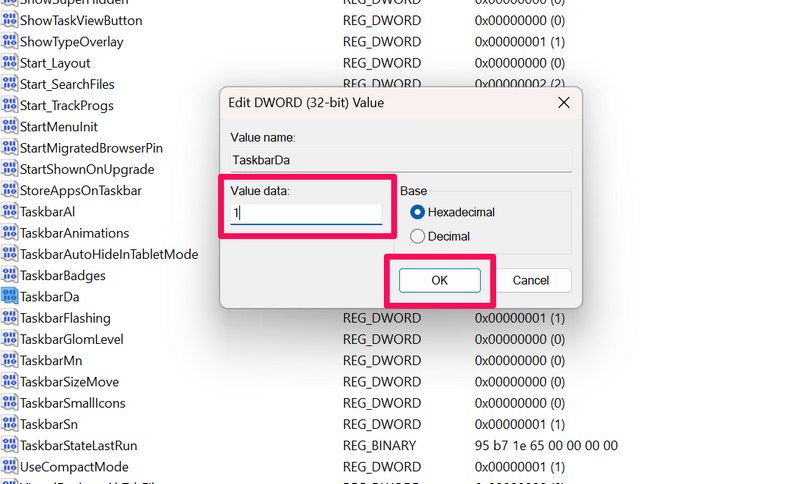
Task: Click the REG_DWORD type of TaskbarFlashing
Action: pyautogui.click(x=382, y=318)
